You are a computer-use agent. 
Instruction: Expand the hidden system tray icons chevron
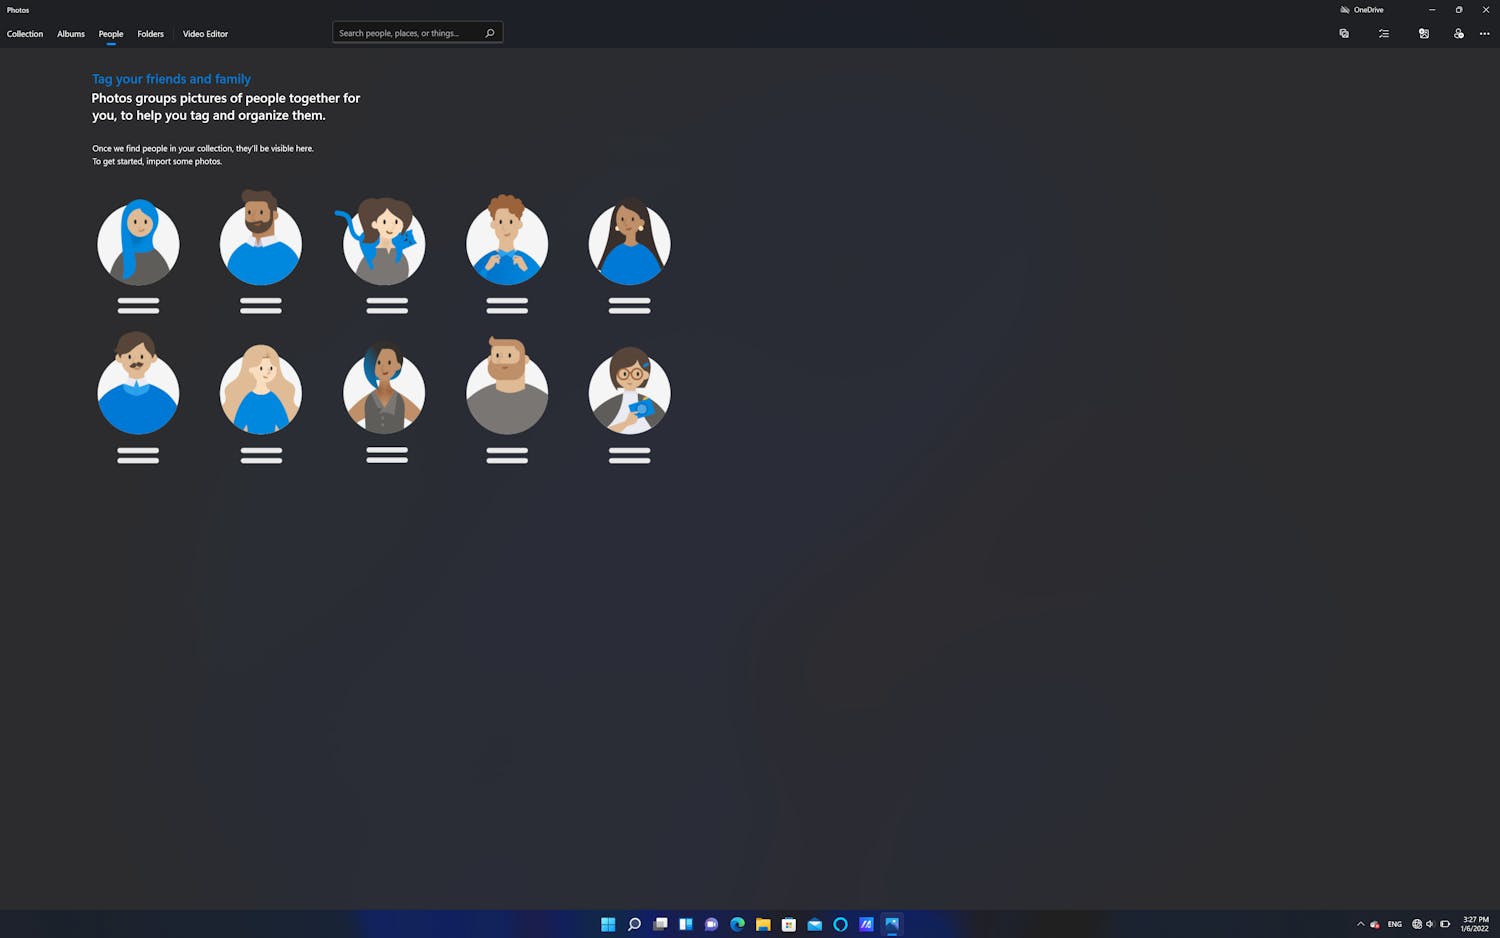click(1360, 924)
